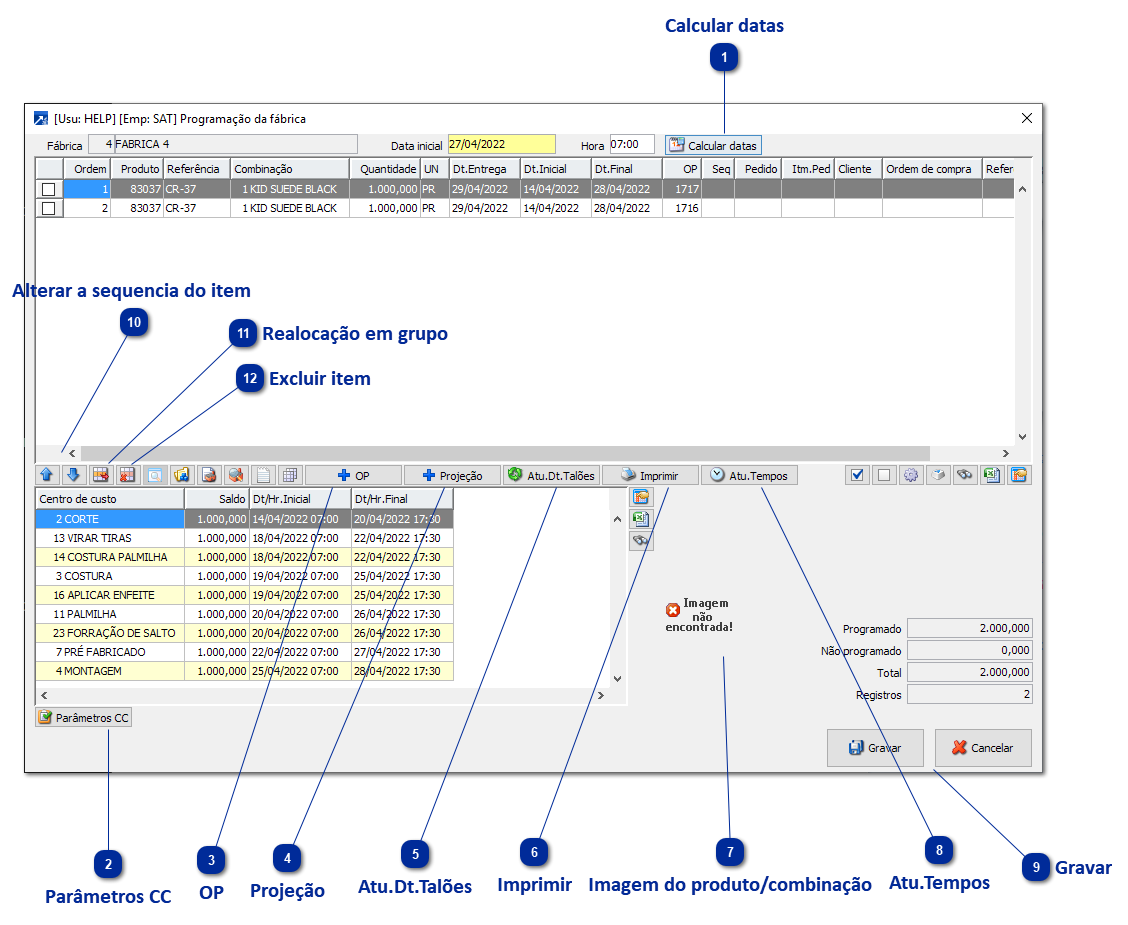Click the OP button with plus sign
1128x925 pixels.
click(x=353, y=475)
